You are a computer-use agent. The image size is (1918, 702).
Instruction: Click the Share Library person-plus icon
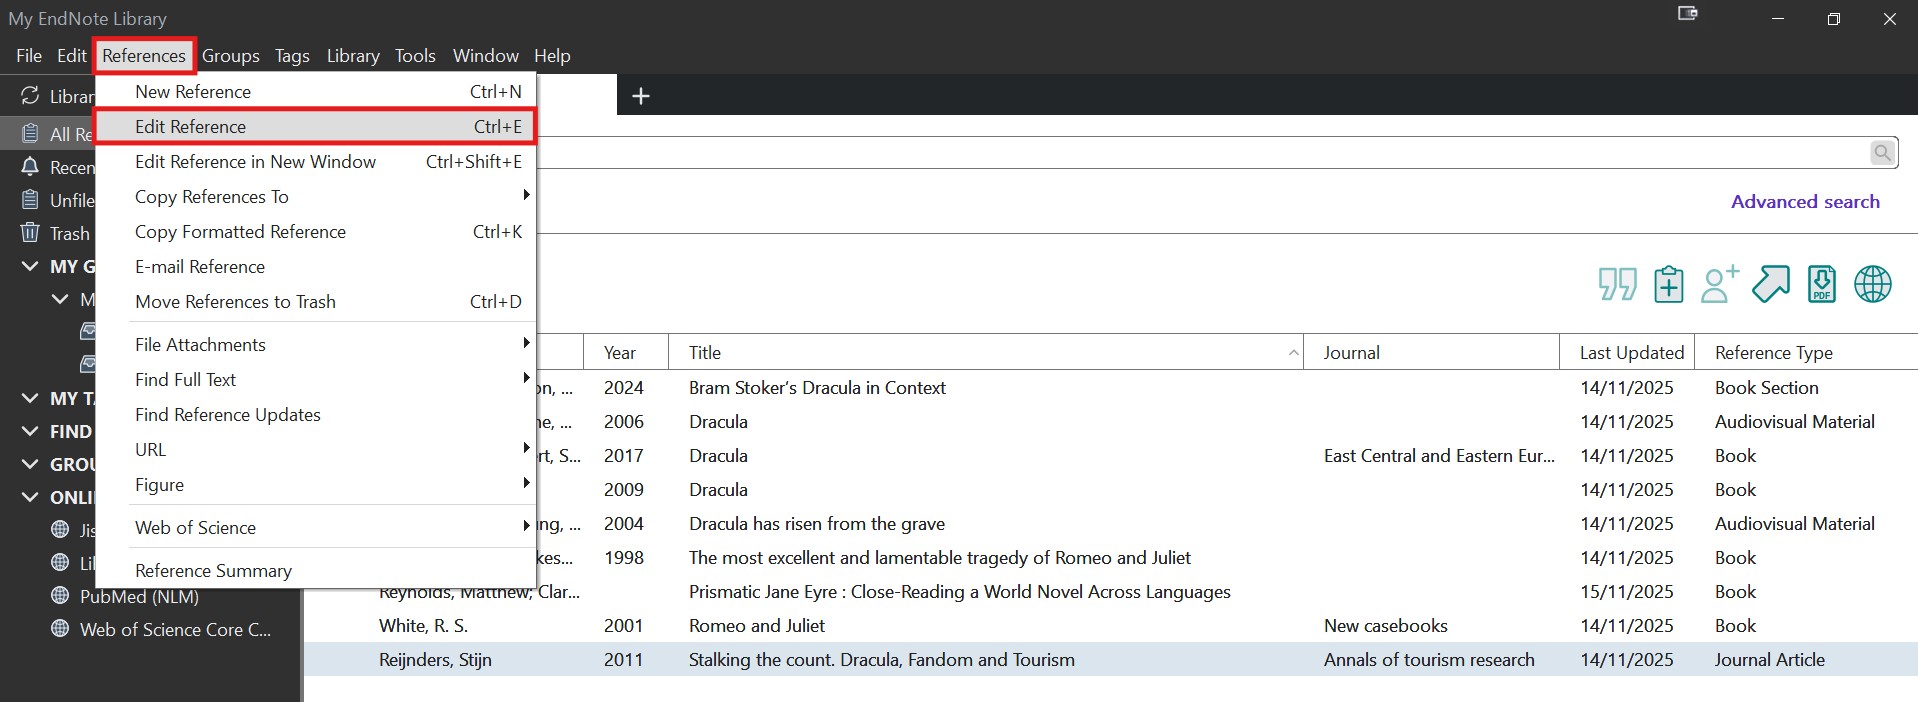coord(1720,284)
